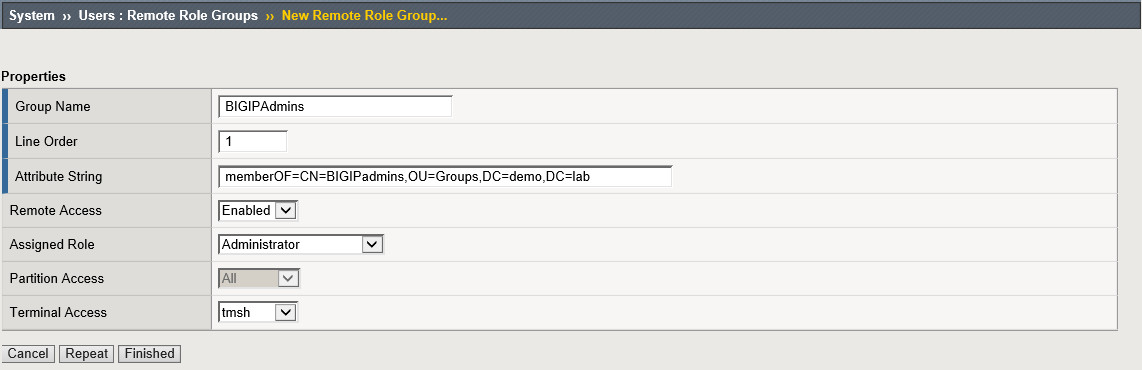Viewport: 1142px width, 370px height.
Task: Expand the Assigned Role dropdown
Action: (301, 245)
